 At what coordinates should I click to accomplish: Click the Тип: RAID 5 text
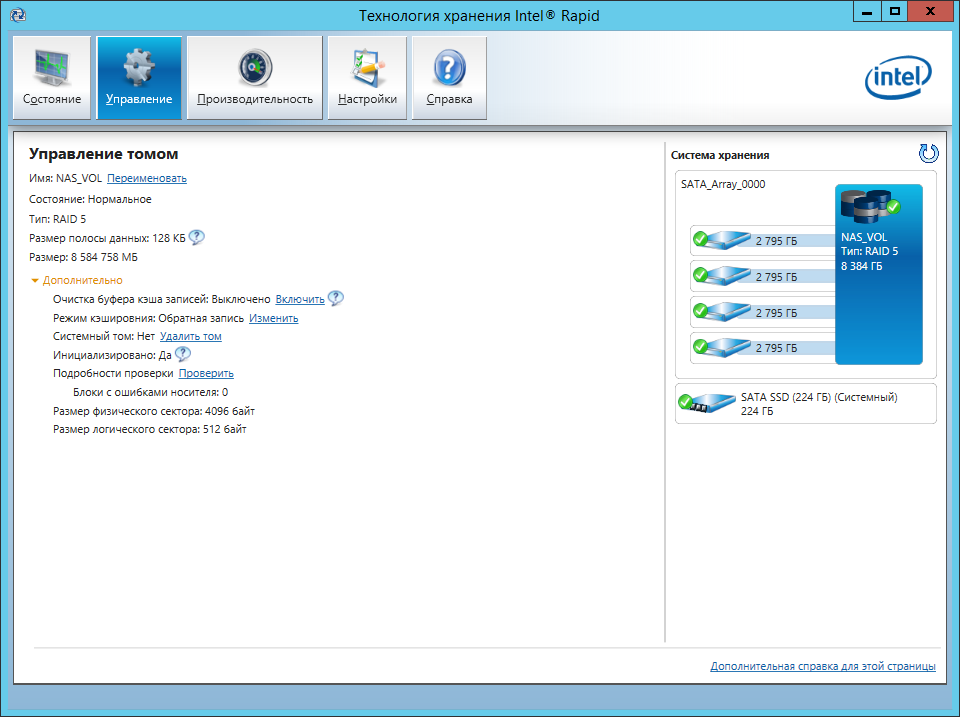[x=58, y=219]
